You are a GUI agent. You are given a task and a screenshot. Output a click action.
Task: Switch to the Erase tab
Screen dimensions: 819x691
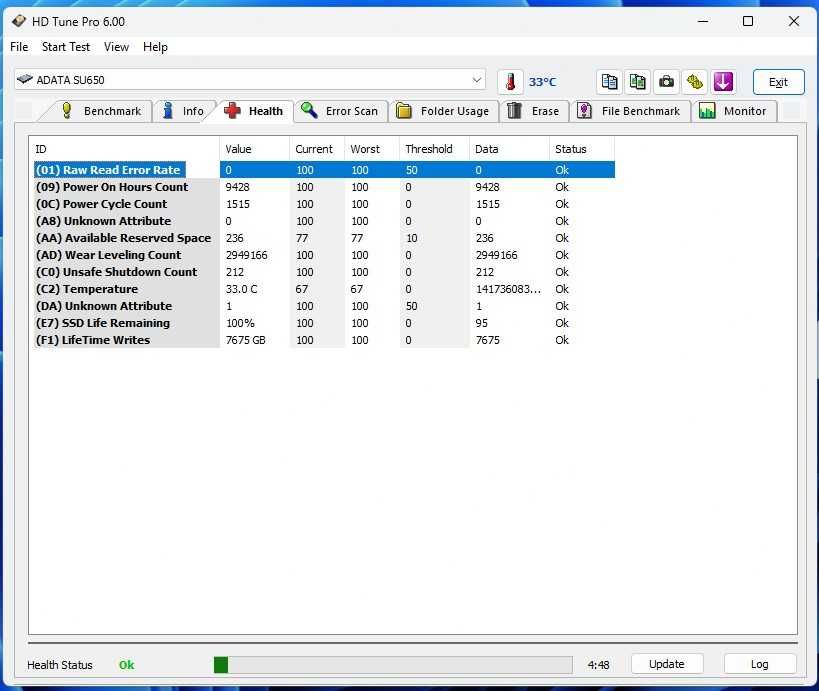(534, 111)
